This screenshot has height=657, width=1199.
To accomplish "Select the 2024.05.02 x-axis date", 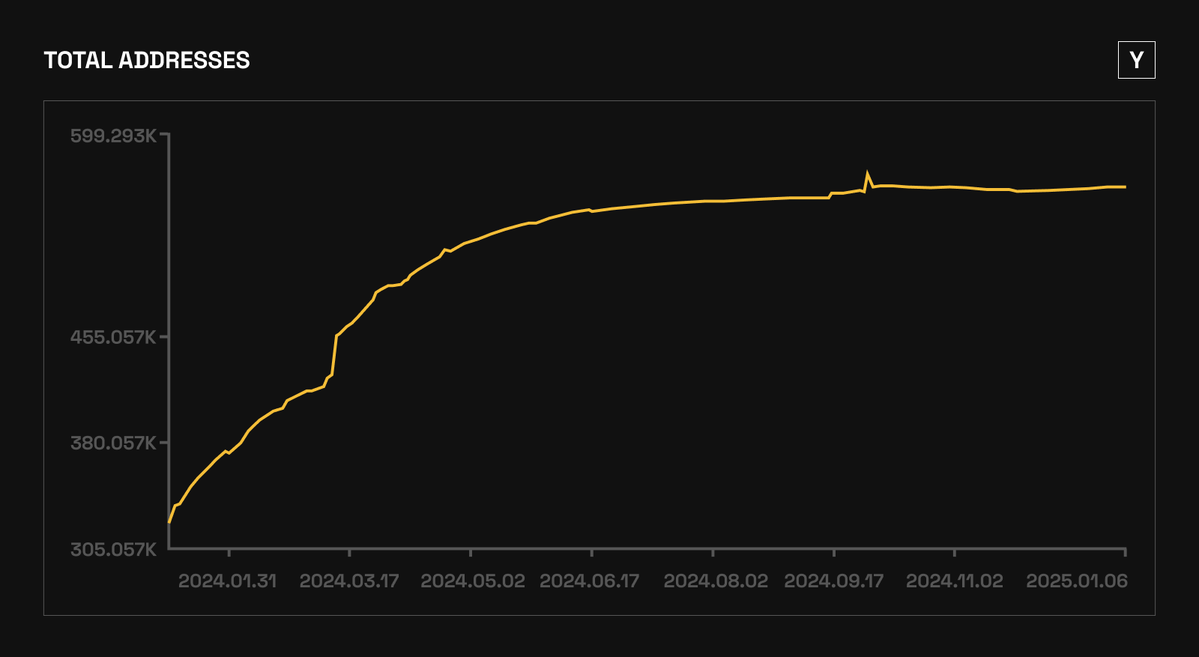I will (471, 581).
